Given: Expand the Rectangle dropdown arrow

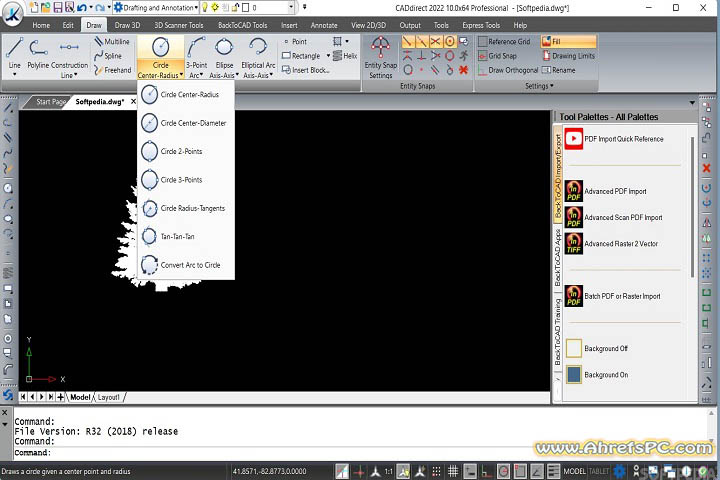Looking at the screenshot, I should pos(328,56).
